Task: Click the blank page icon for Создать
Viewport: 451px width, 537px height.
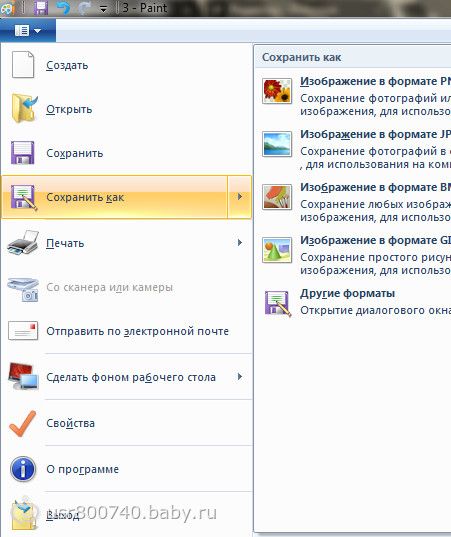Action: coord(23,64)
